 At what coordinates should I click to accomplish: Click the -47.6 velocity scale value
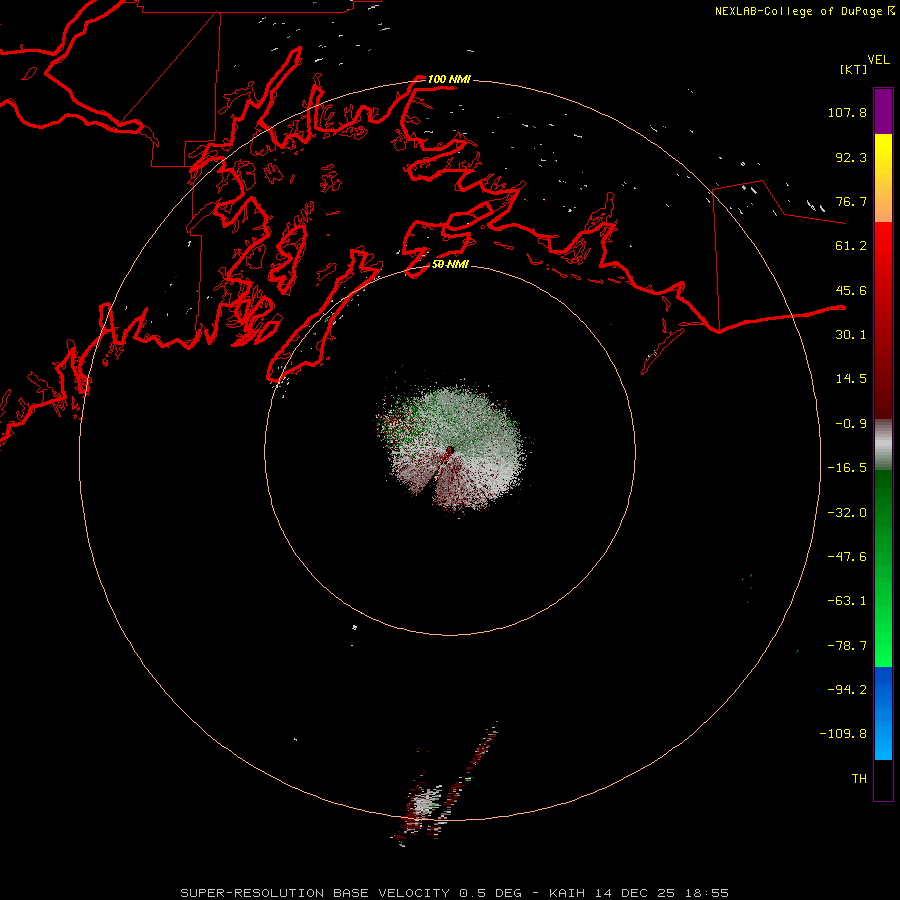847,557
